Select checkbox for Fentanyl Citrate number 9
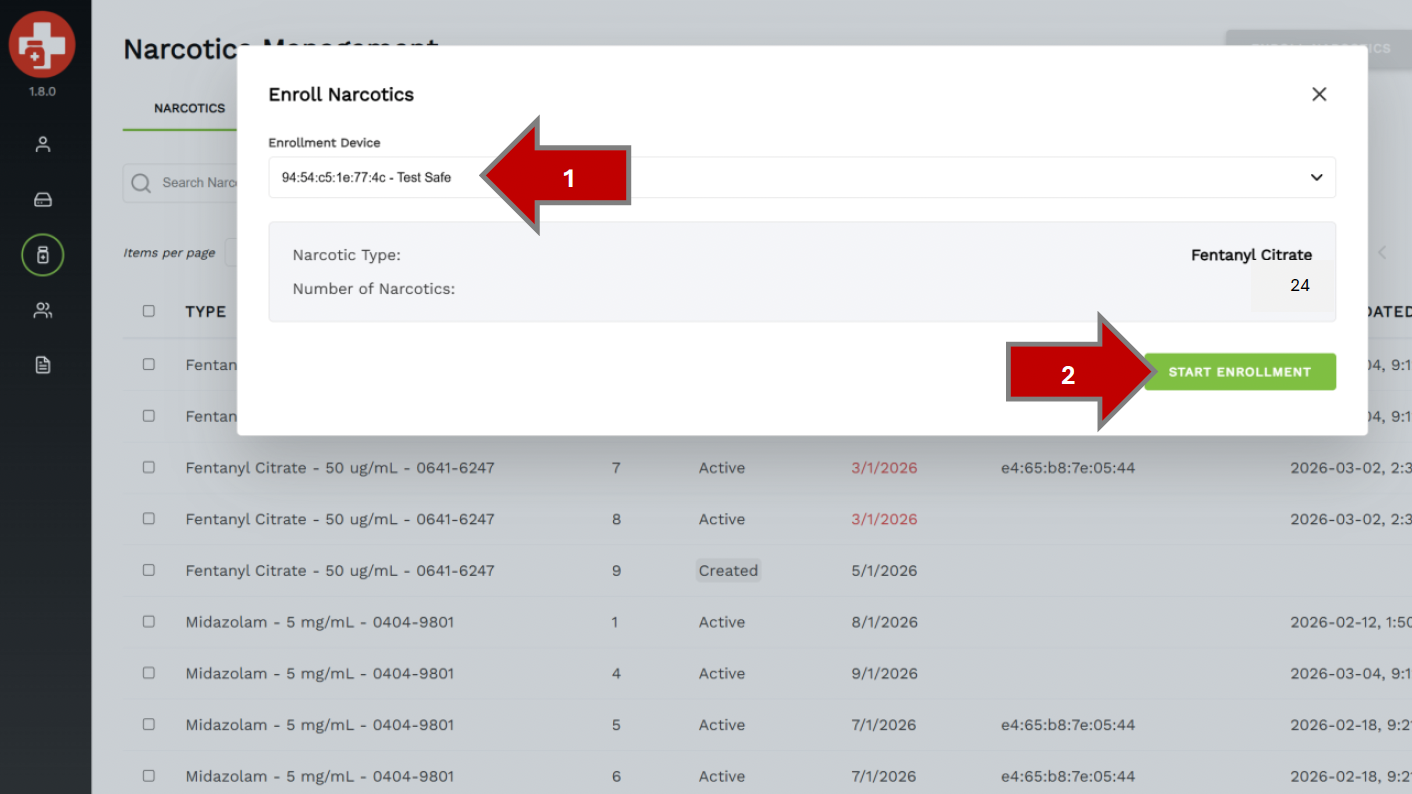 [x=149, y=570]
